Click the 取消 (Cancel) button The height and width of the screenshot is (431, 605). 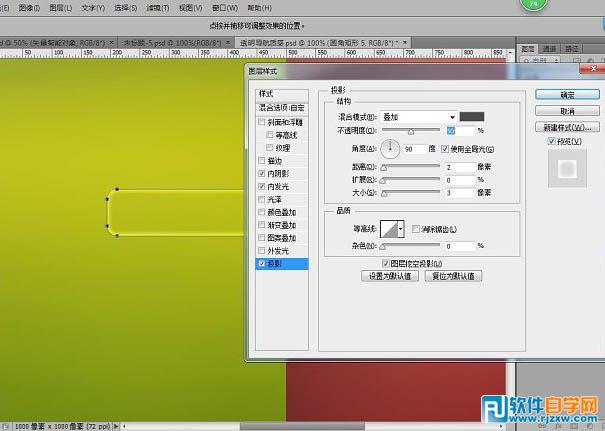pos(566,111)
